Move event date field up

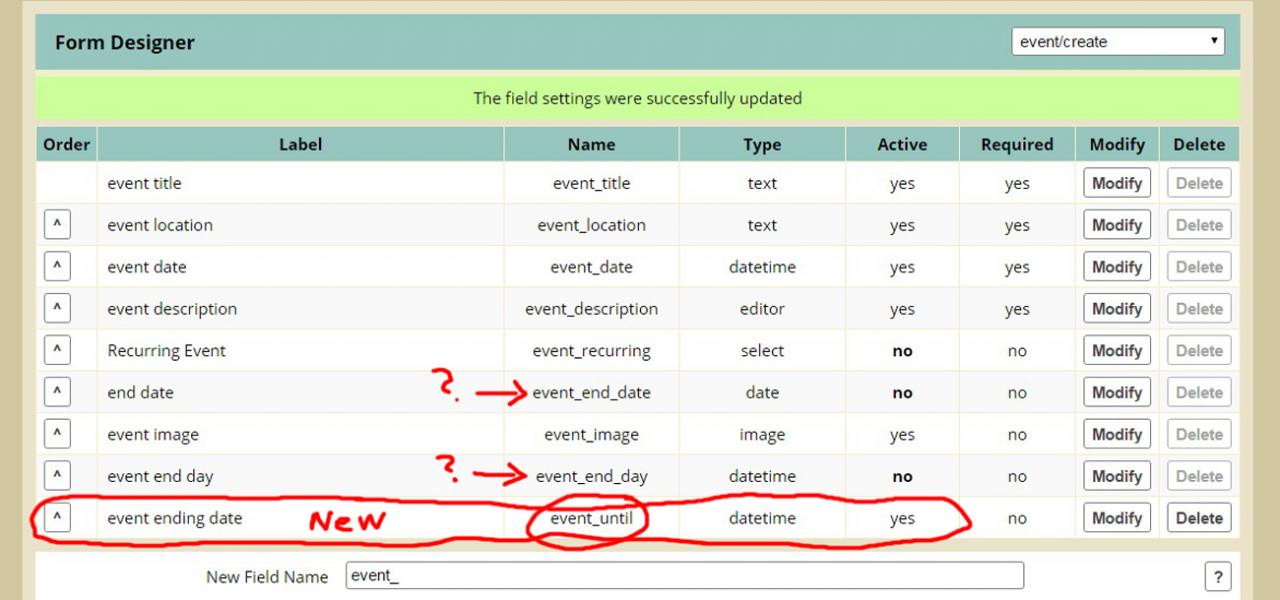coord(57,267)
